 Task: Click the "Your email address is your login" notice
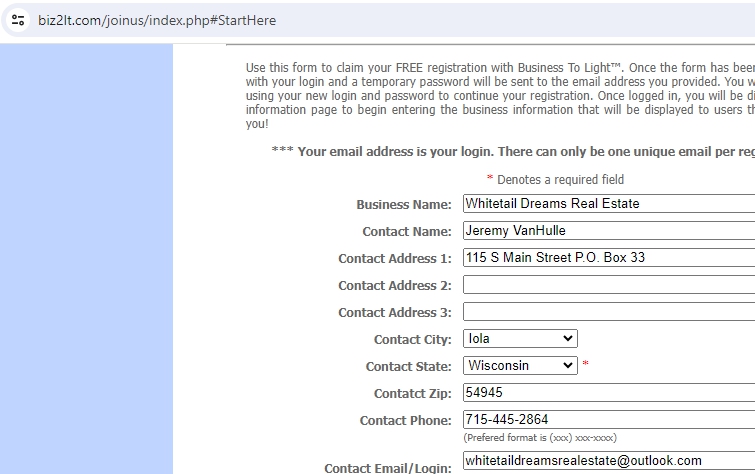[512, 152]
